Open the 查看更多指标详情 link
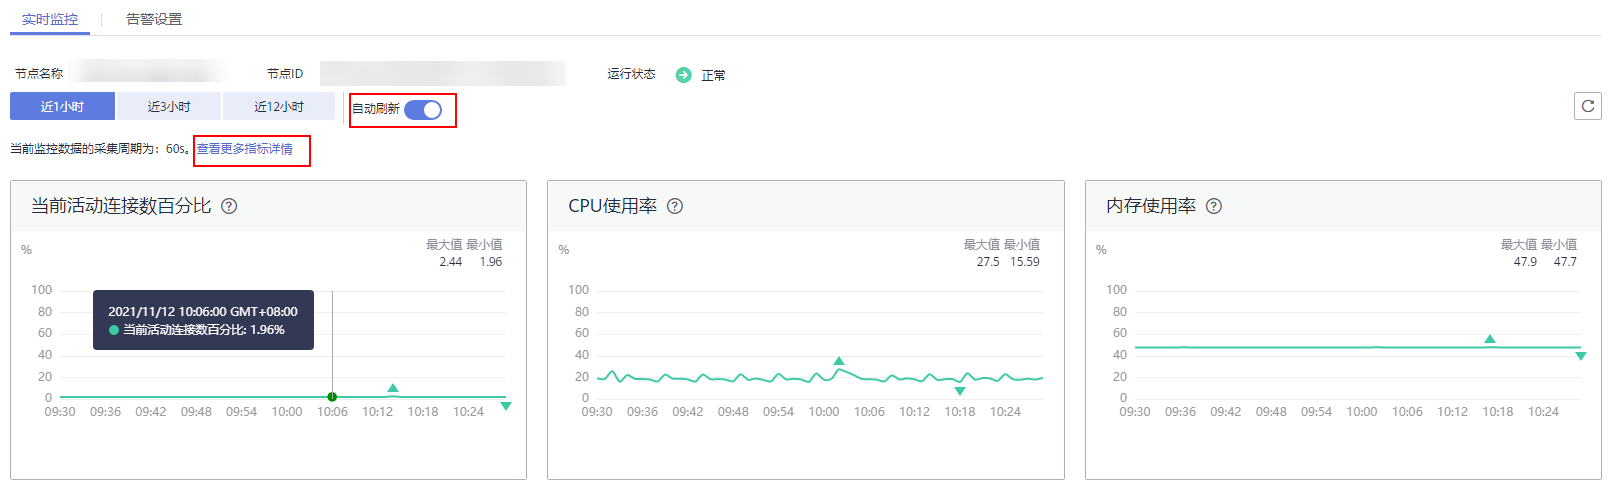Image resolution: width=1618 pixels, height=490 pixels. click(x=245, y=149)
